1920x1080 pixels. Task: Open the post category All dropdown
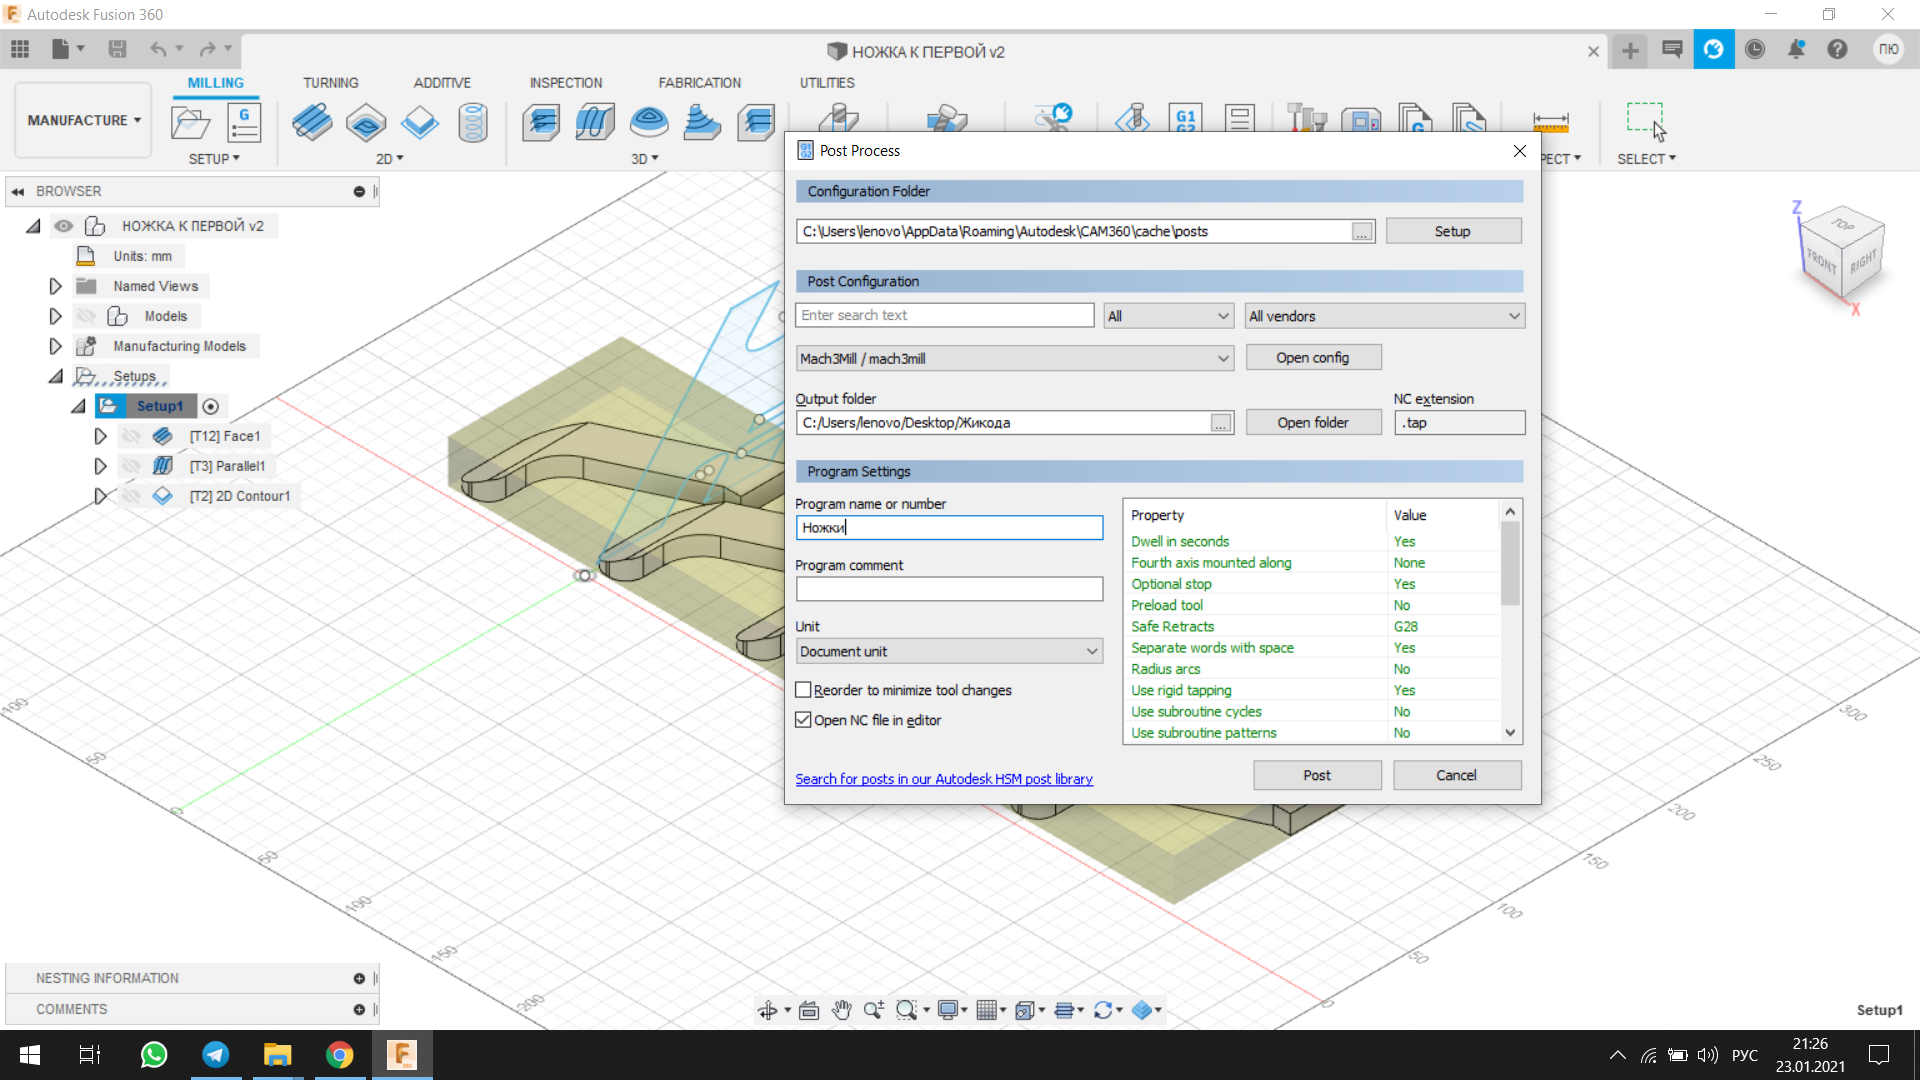(1168, 316)
